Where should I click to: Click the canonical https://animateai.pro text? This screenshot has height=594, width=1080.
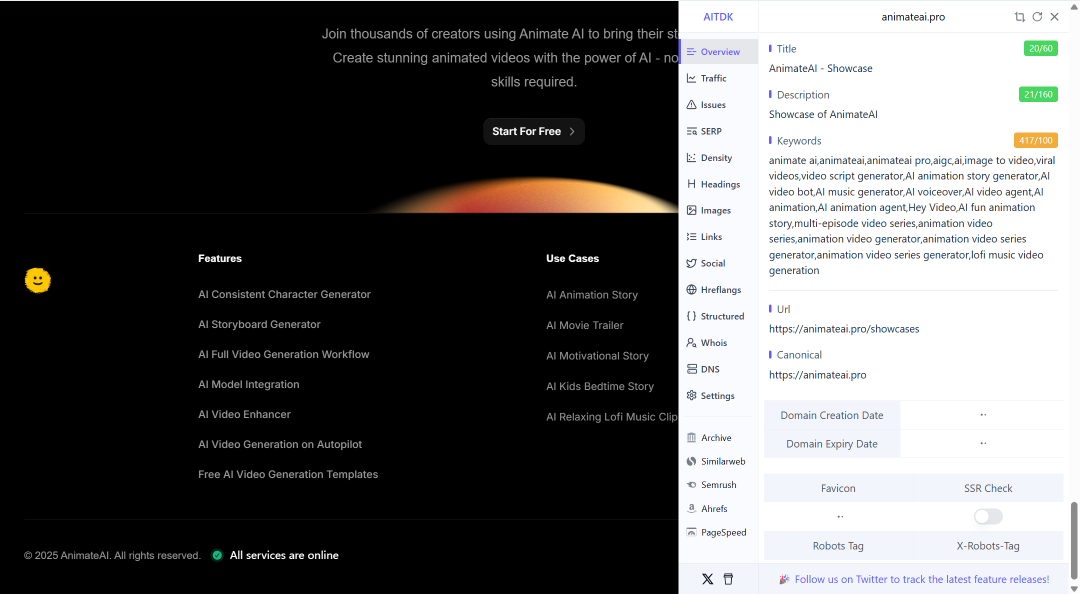click(818, 375)
